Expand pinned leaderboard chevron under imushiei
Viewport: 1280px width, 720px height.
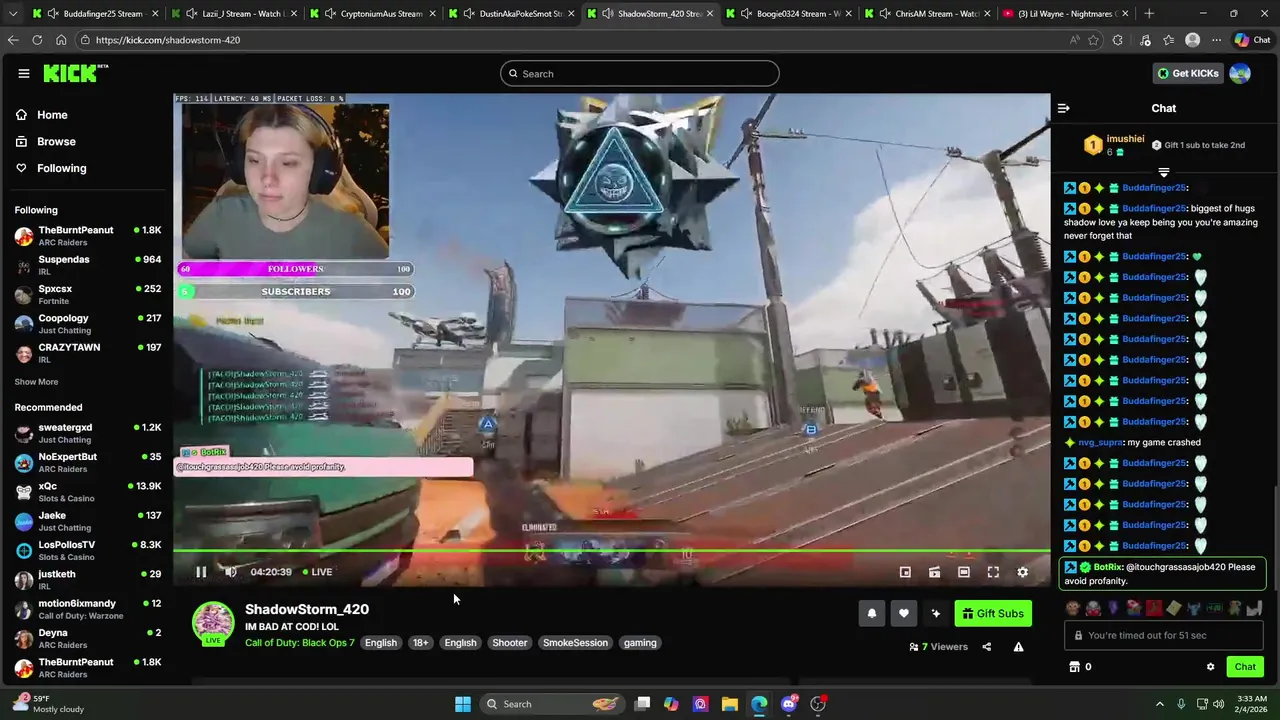point(1163,173)
